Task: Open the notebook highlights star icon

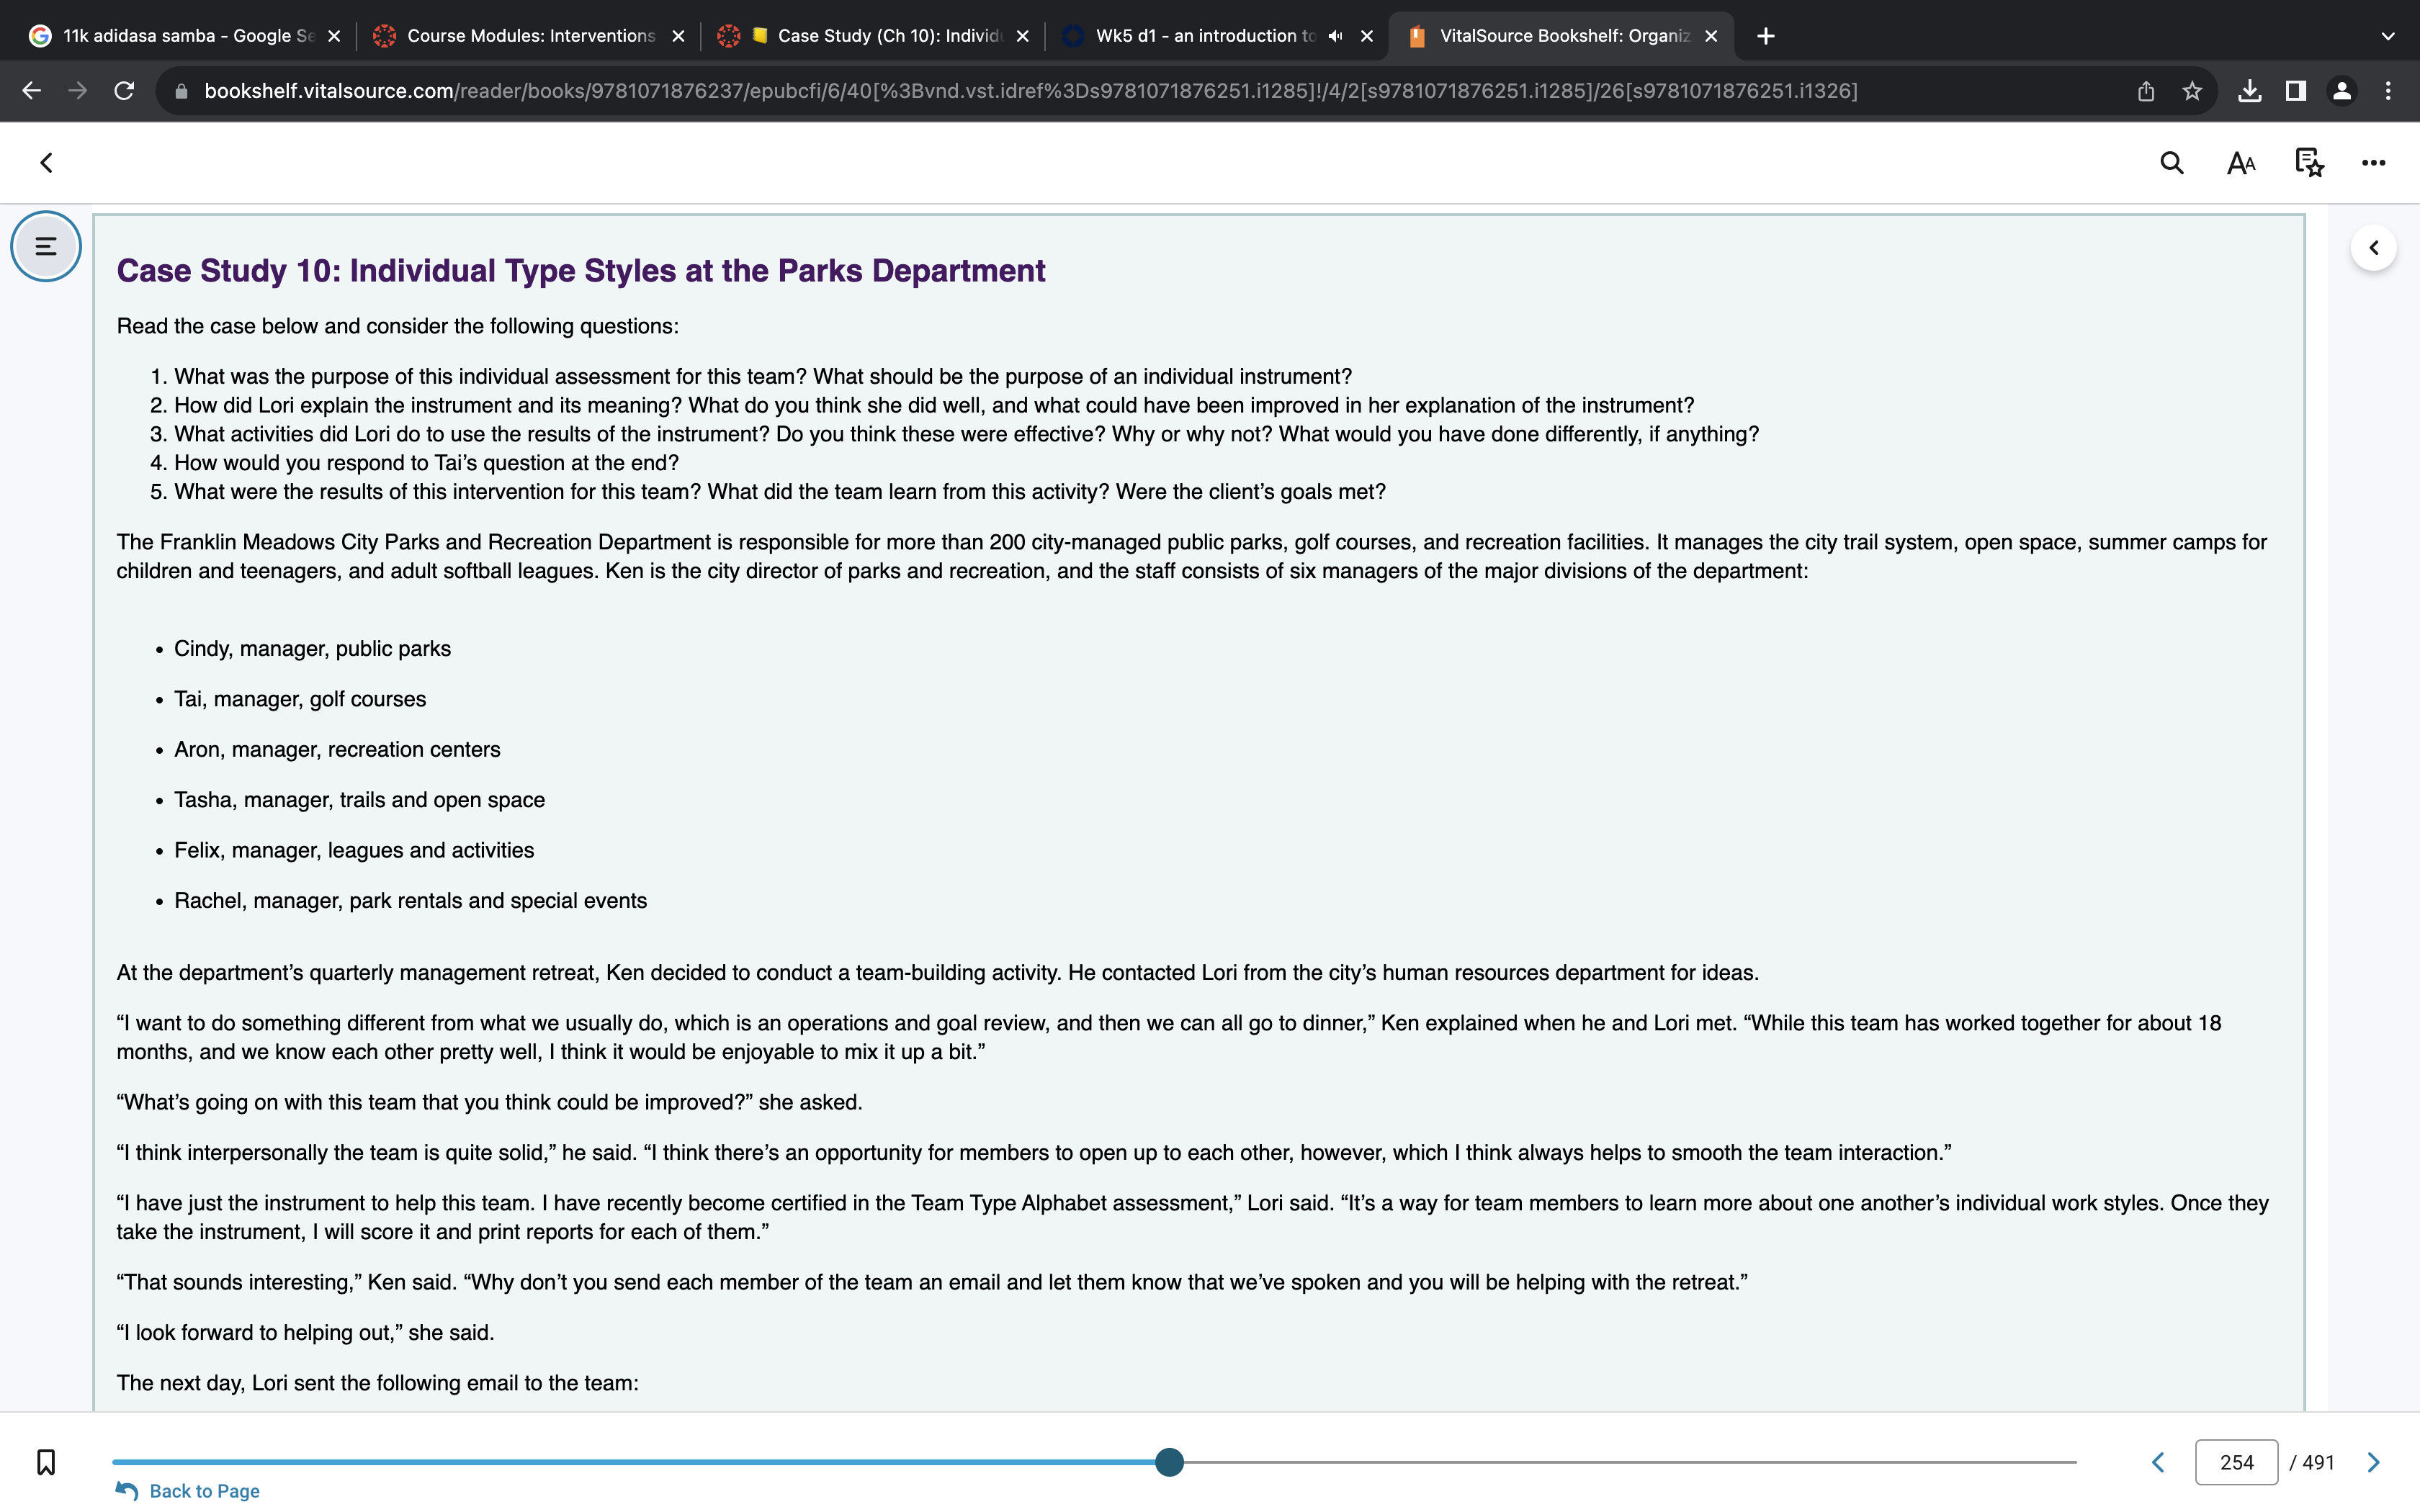Action: (x=2309, y=163)
